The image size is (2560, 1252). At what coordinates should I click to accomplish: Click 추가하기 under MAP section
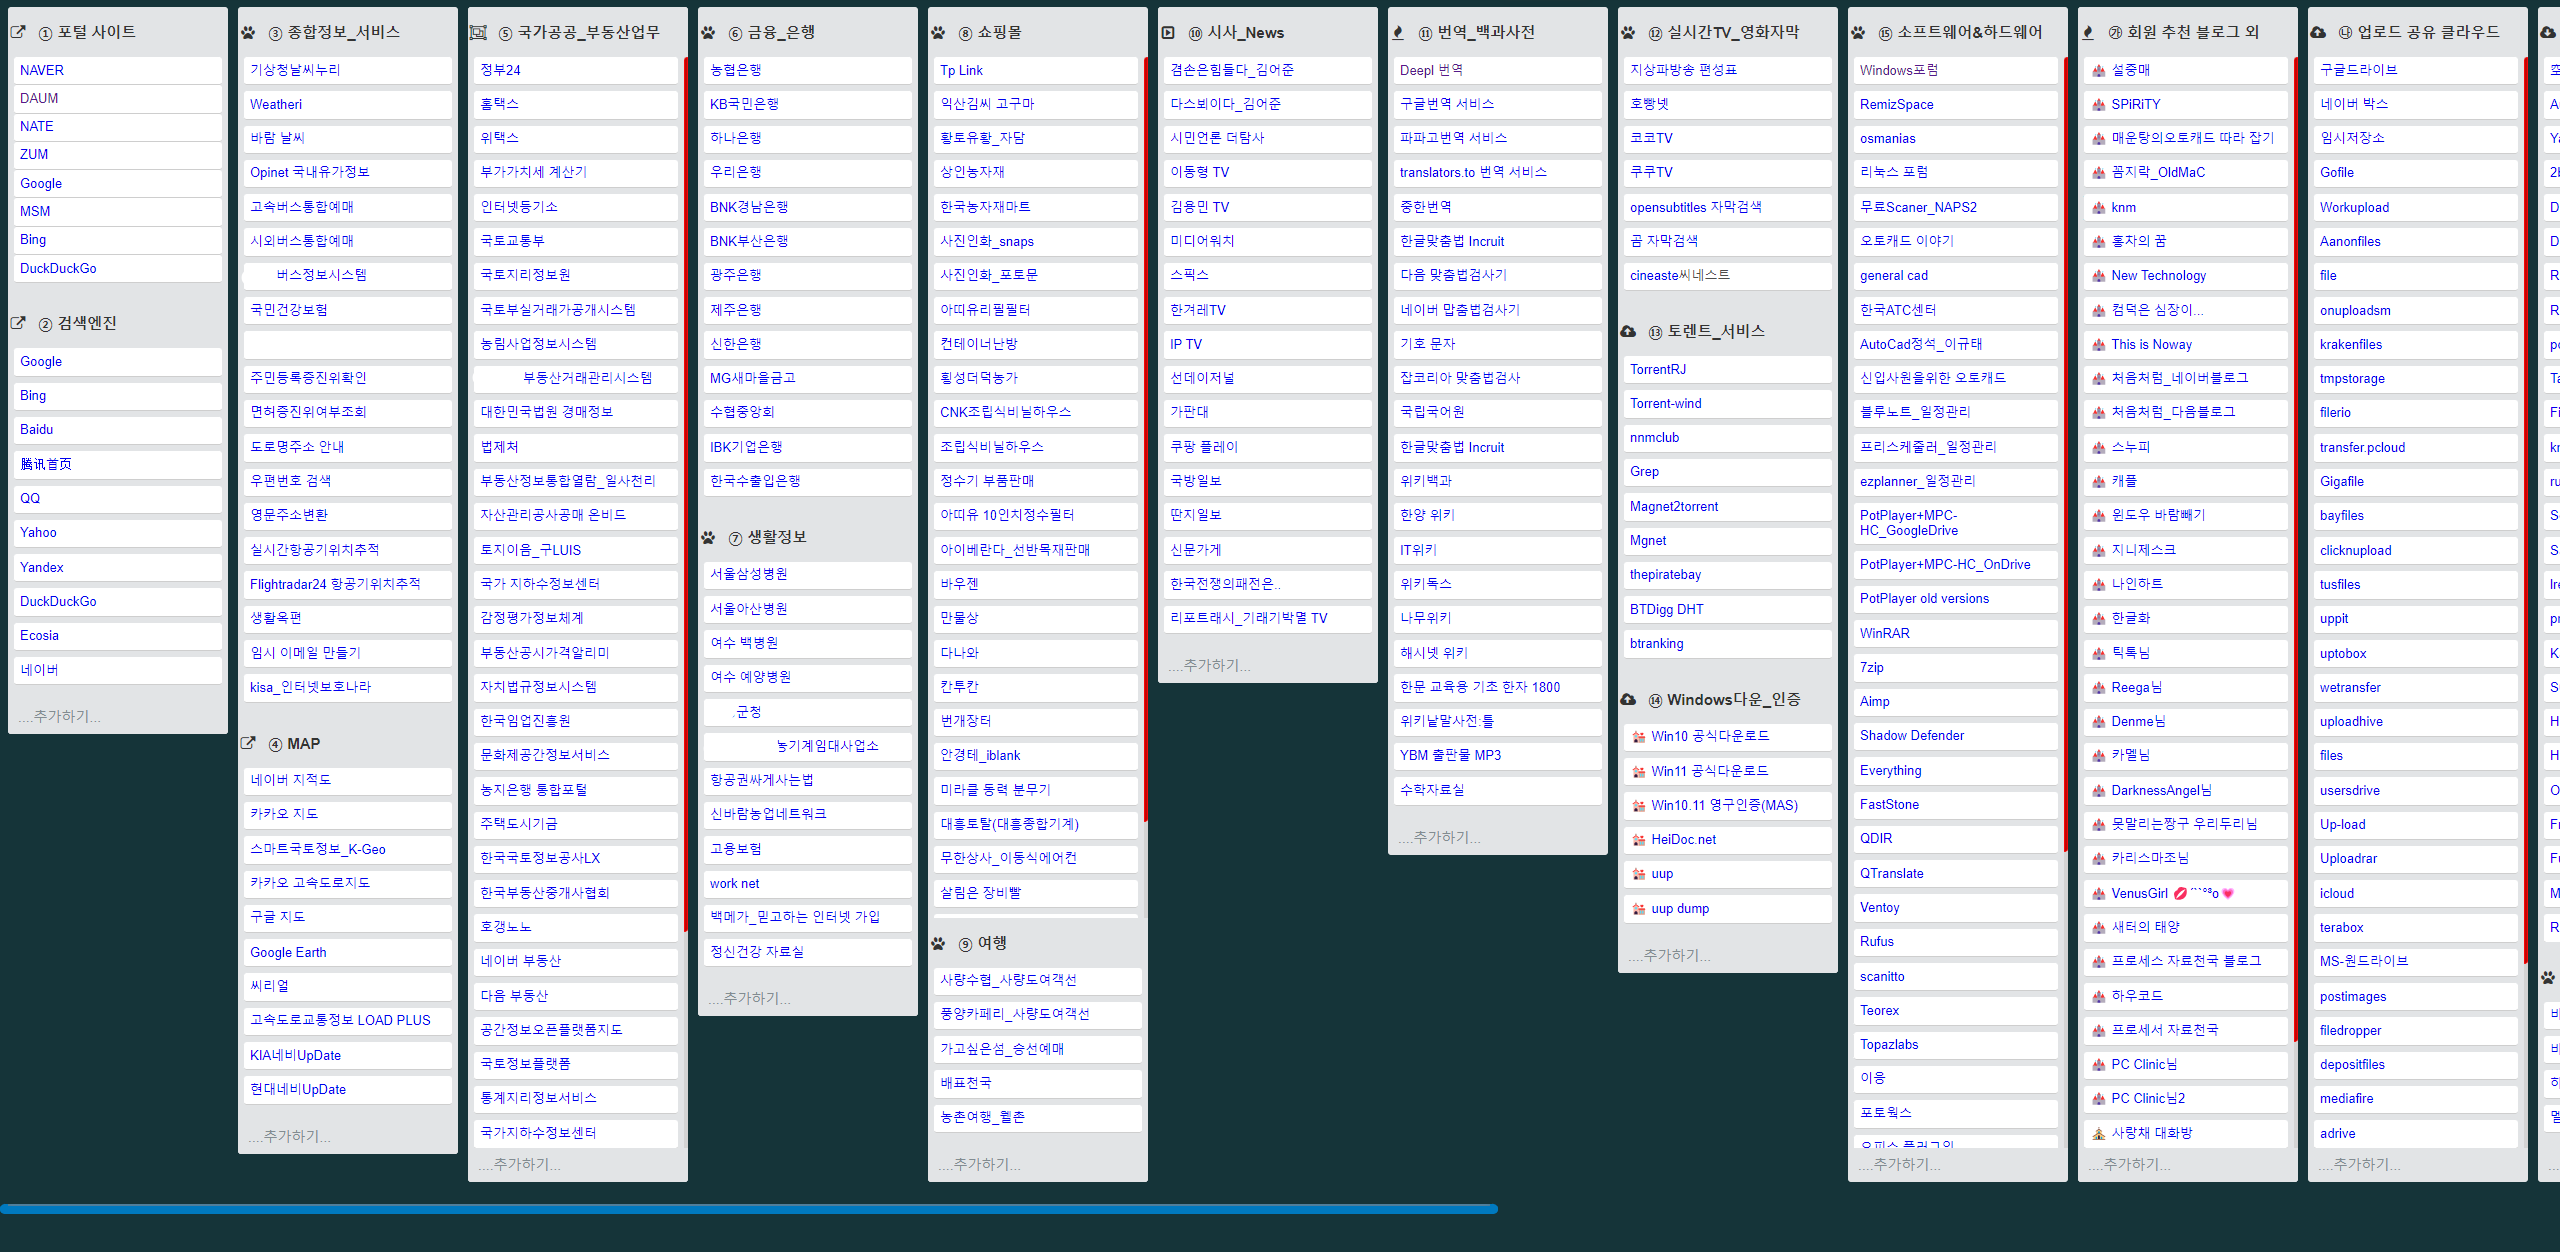[289, 1136]
